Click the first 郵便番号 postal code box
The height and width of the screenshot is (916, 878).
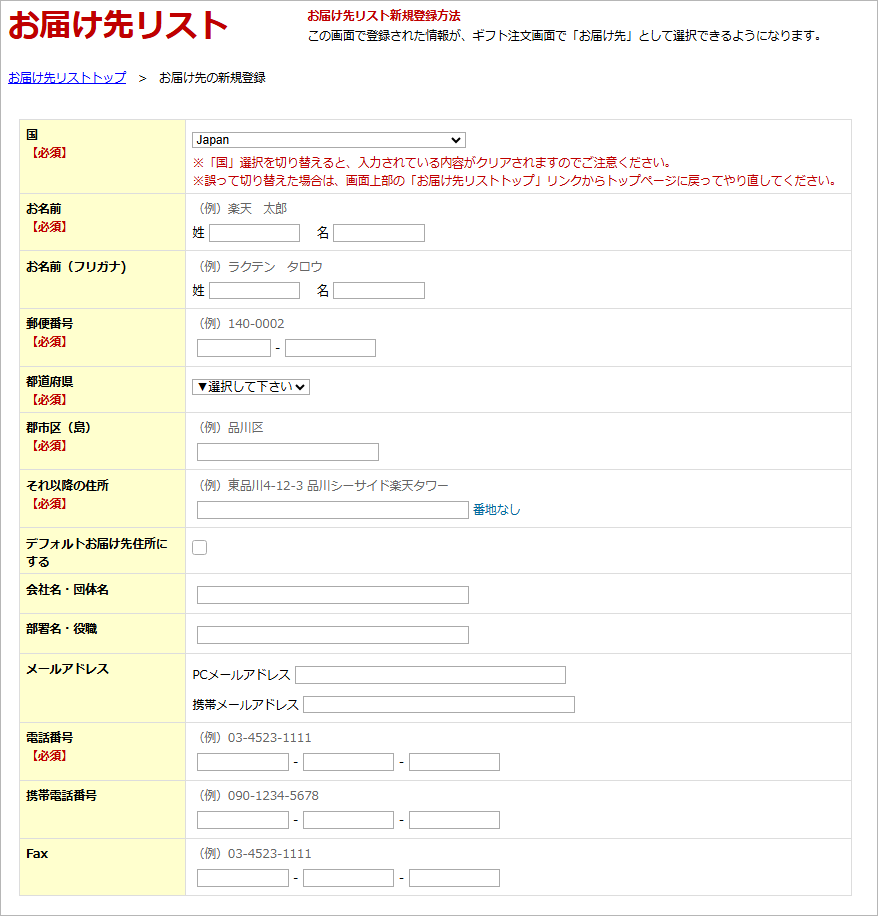tap(232, 347)
